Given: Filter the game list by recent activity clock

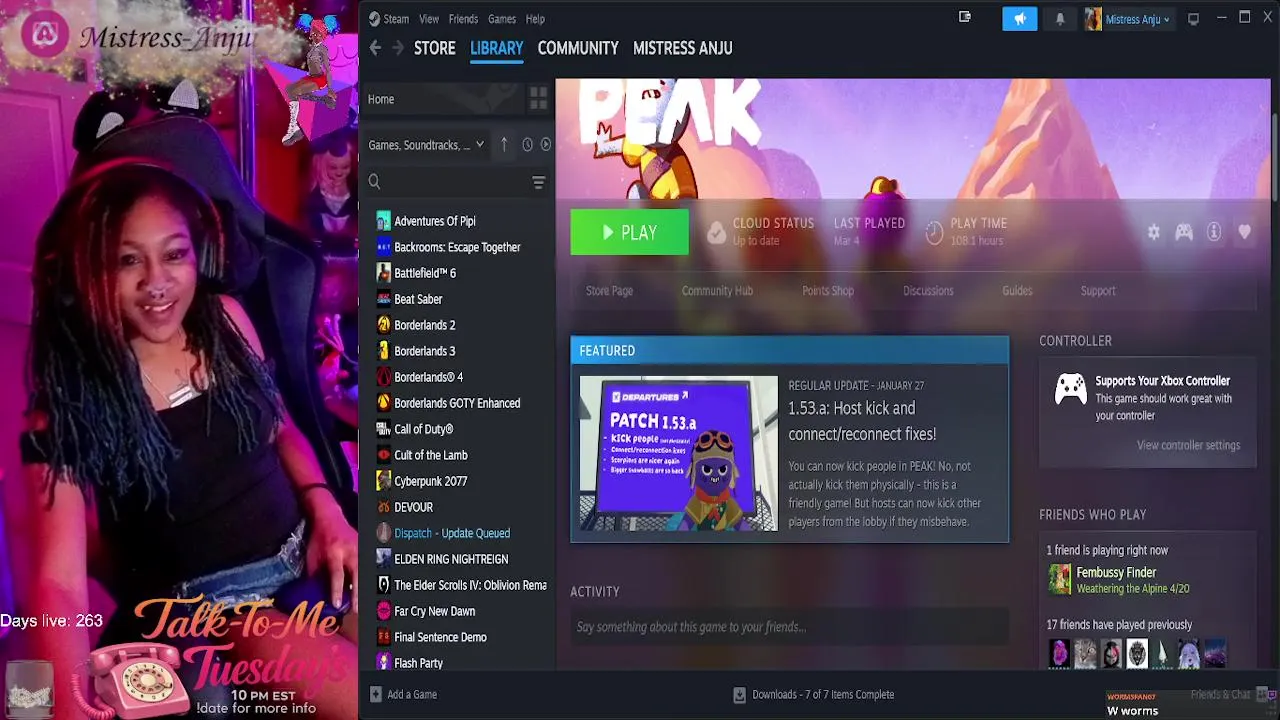Looking at the screenshot, I should [x=527, y=145].
